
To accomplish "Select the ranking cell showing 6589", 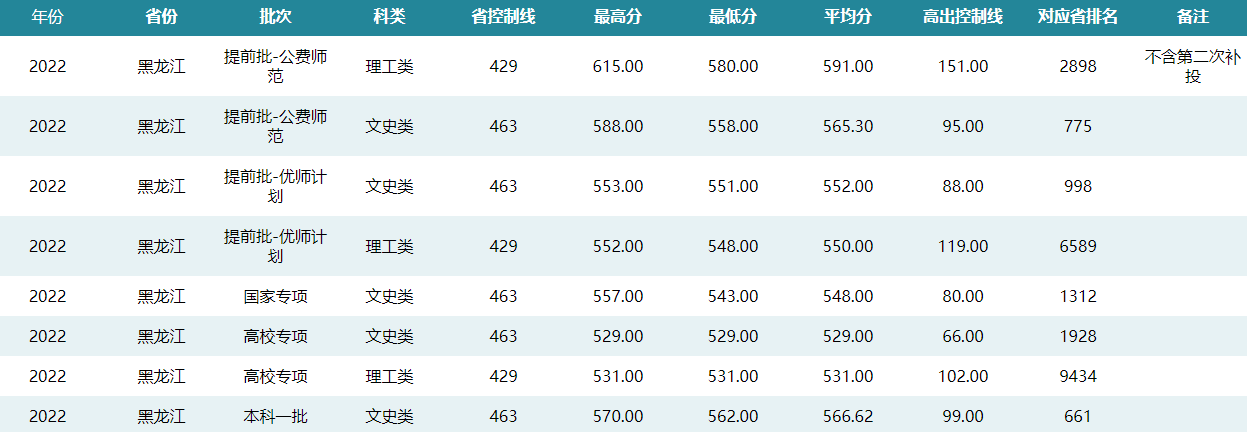I will (x=1078, y=246).
